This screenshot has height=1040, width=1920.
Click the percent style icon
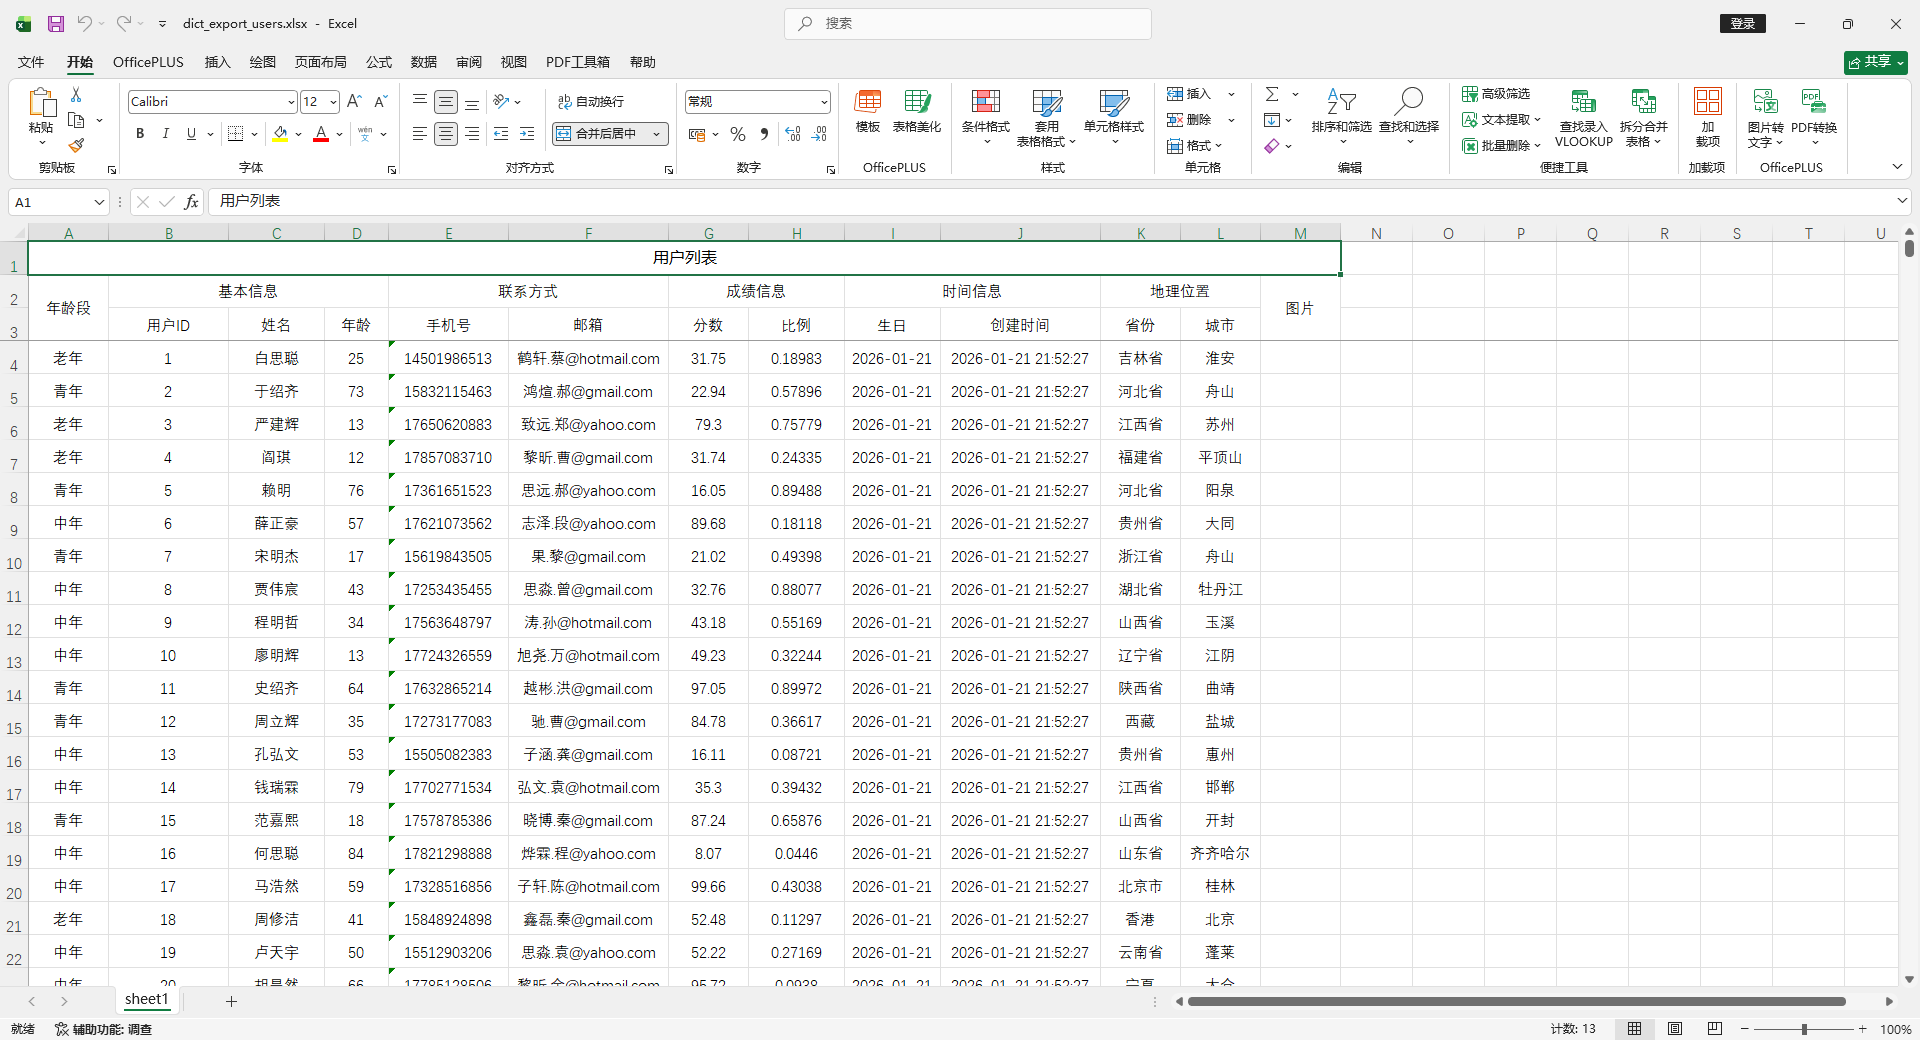[x=738, y=134]
